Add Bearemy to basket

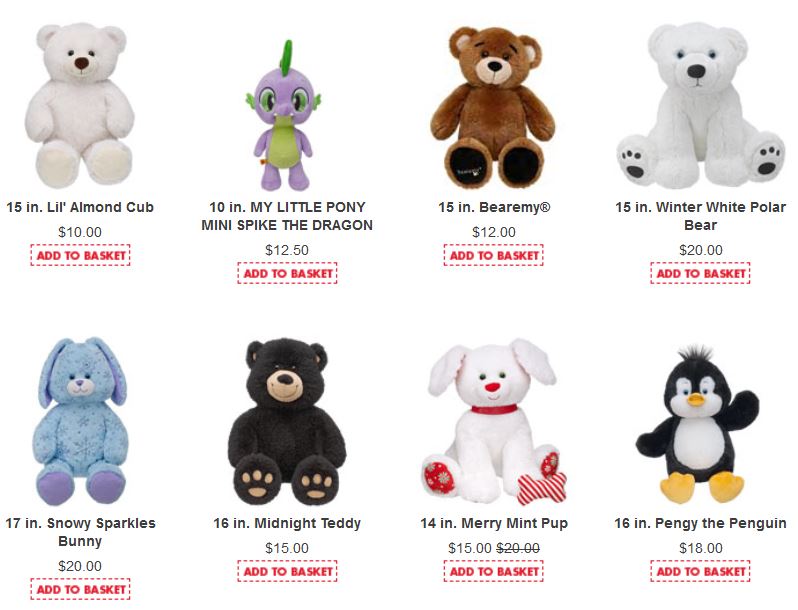coord(494,255)
